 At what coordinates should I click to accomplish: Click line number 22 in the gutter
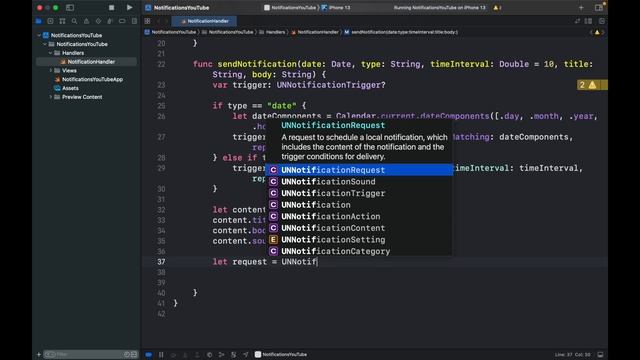(161, 64)
